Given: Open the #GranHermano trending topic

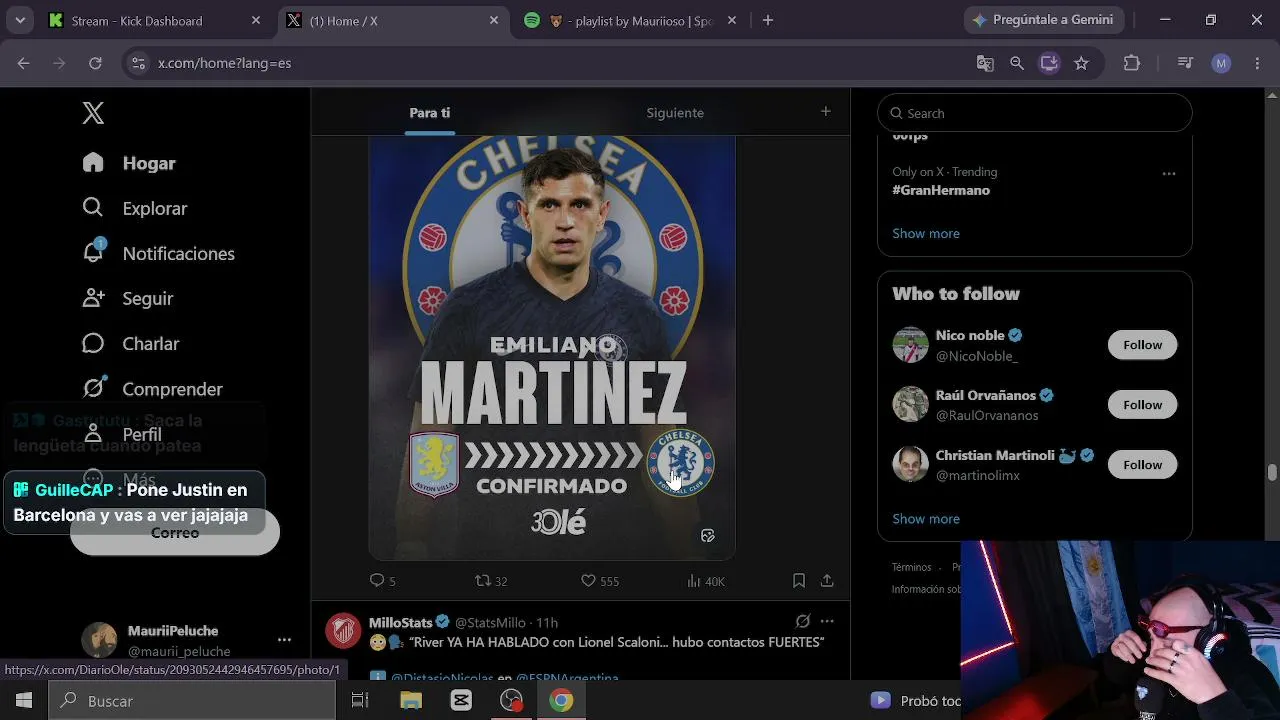Looking at the screenshot, I should click(941, 190).
